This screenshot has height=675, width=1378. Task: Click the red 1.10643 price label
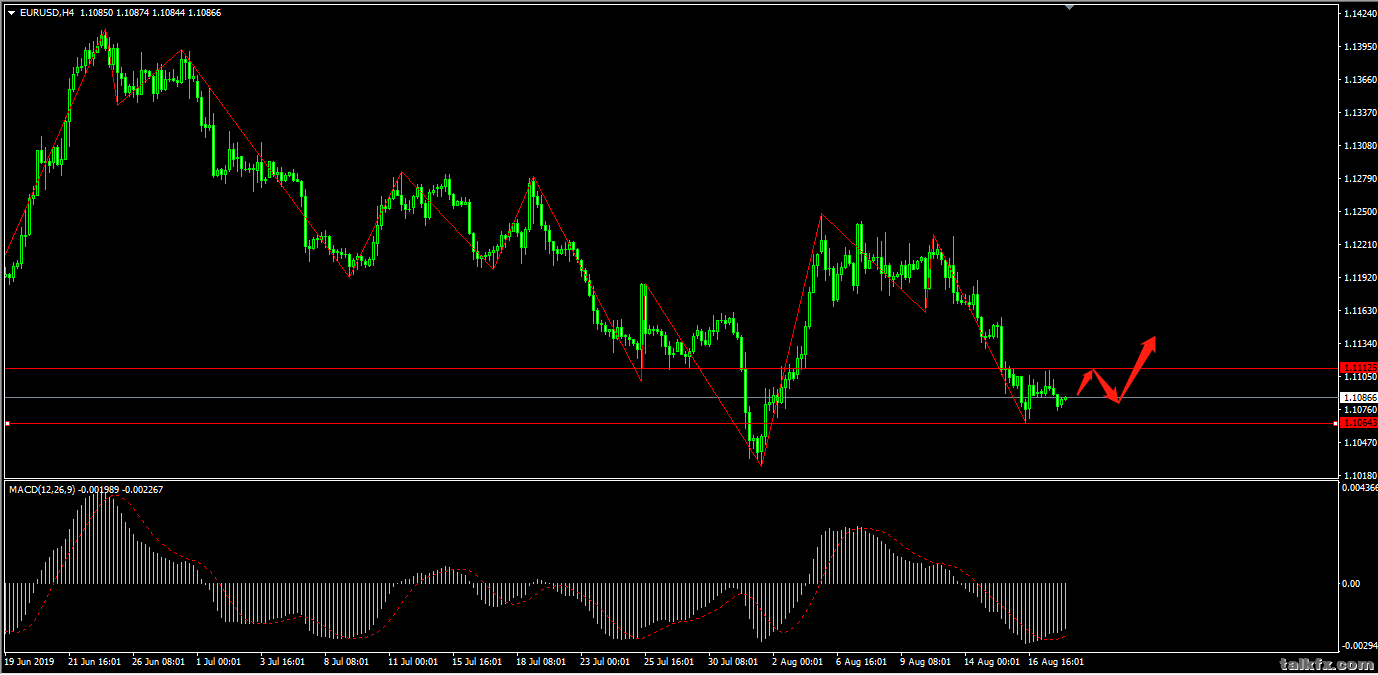[1358, 423]
